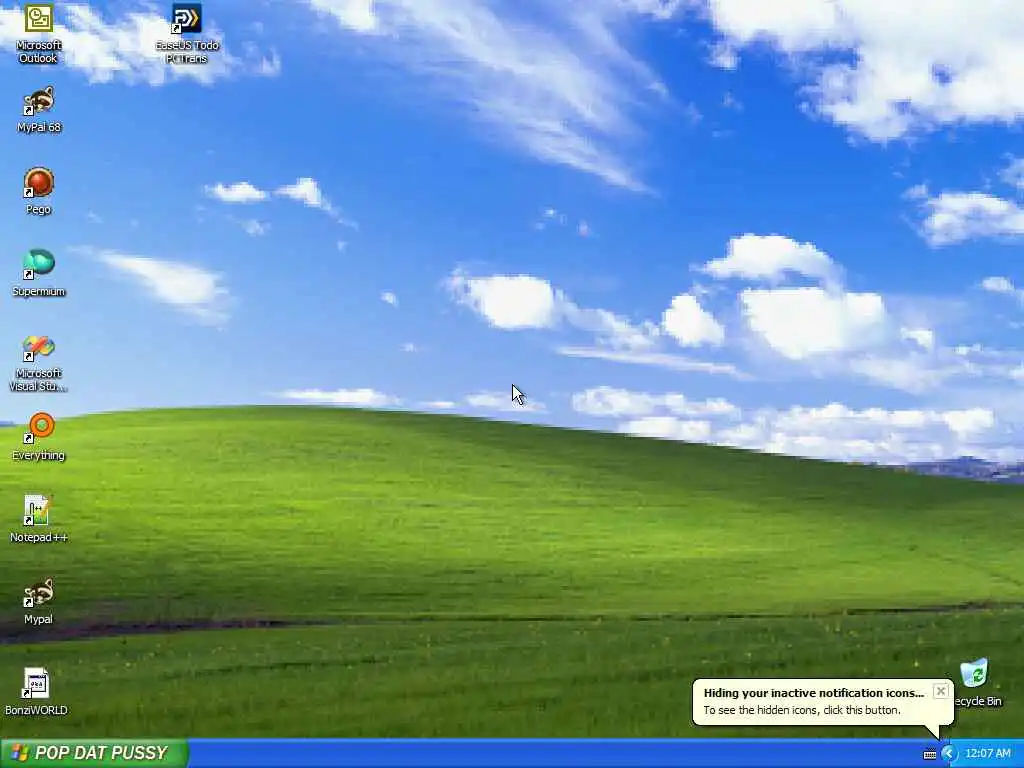Select the Recycle Bin icon

coord(977,683)
